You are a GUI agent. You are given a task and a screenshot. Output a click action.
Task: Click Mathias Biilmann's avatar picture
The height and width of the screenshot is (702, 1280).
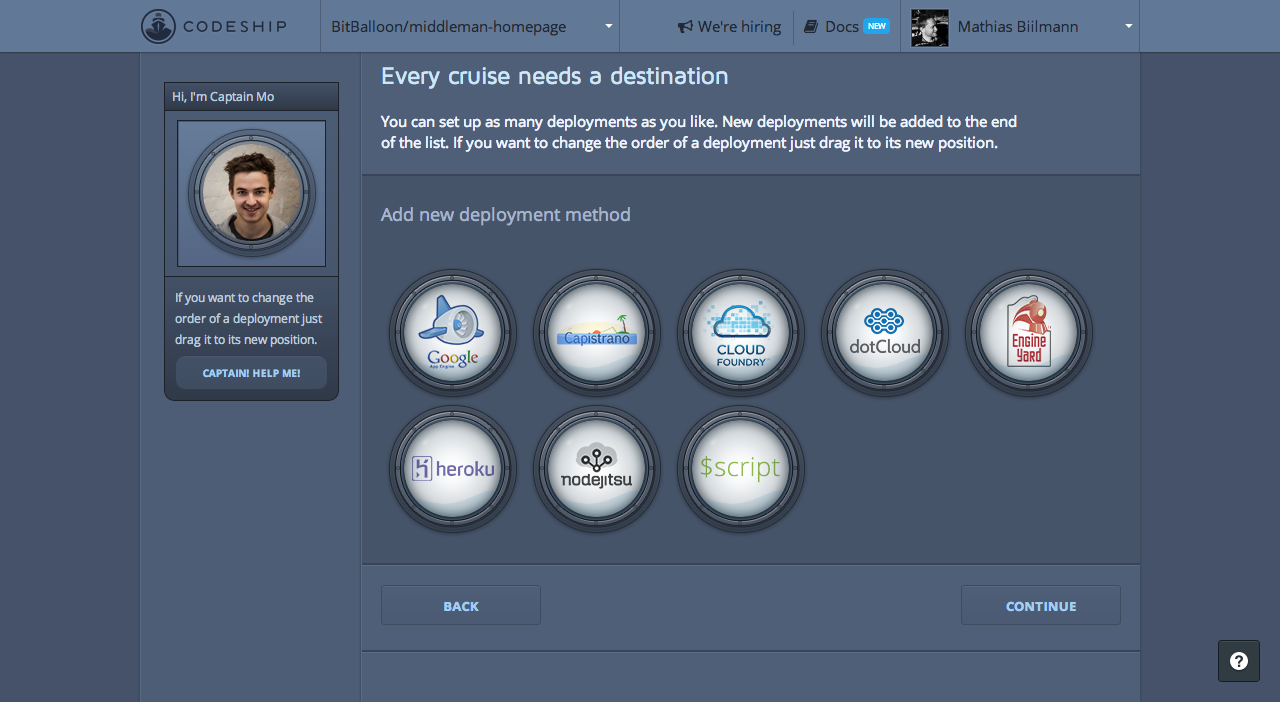click(x=930, y=28)
